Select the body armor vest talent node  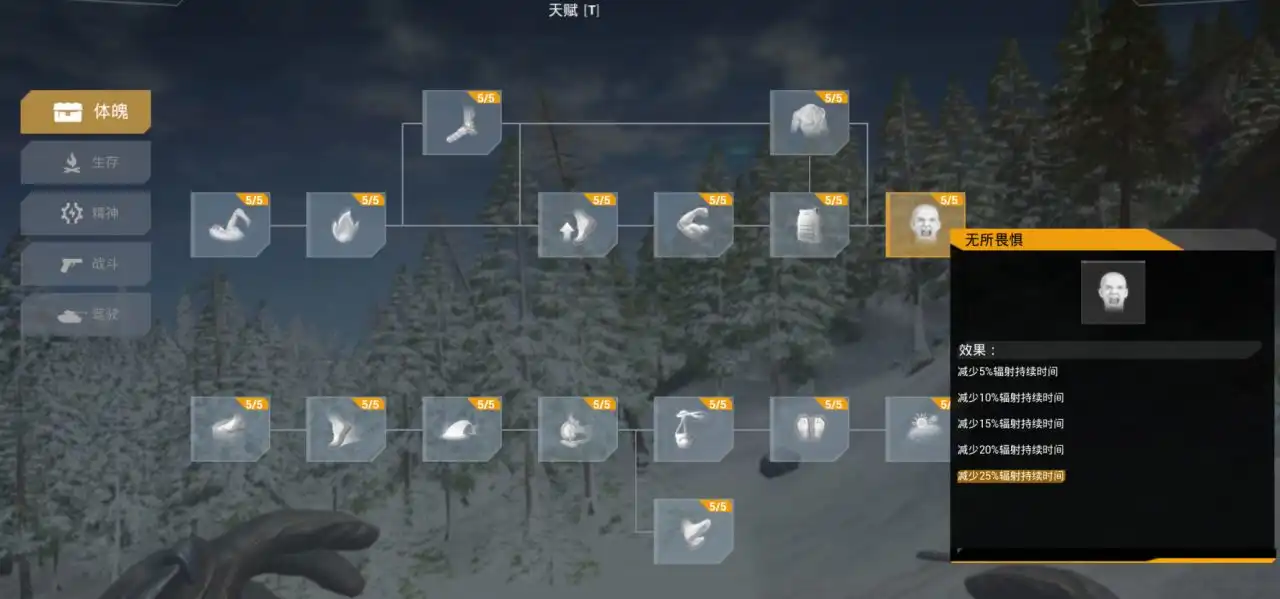pyautogui.click(x=810, y=225)
